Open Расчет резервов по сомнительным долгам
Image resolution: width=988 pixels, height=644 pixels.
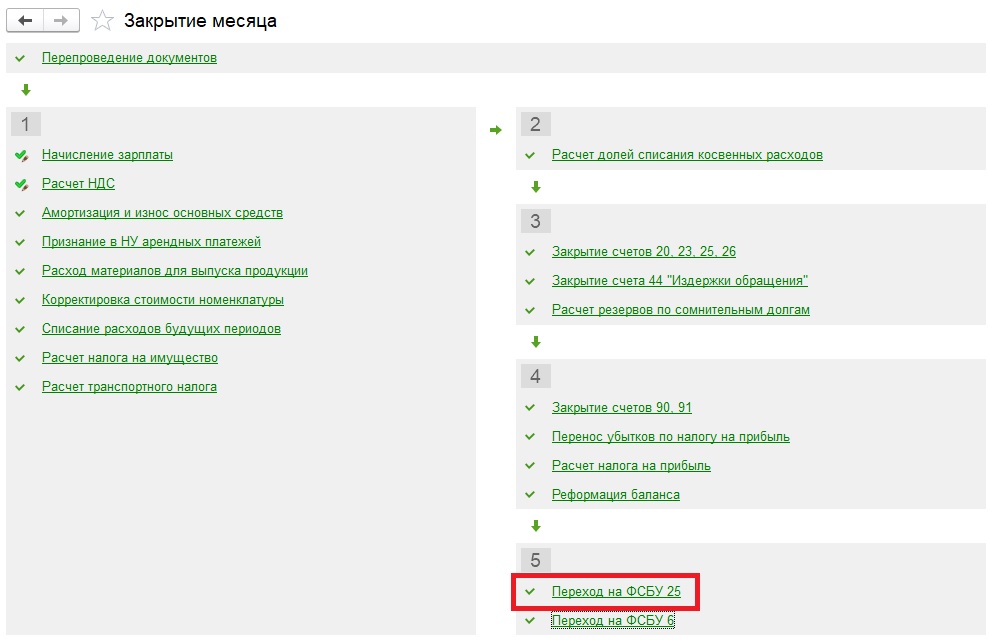(681, 310)
